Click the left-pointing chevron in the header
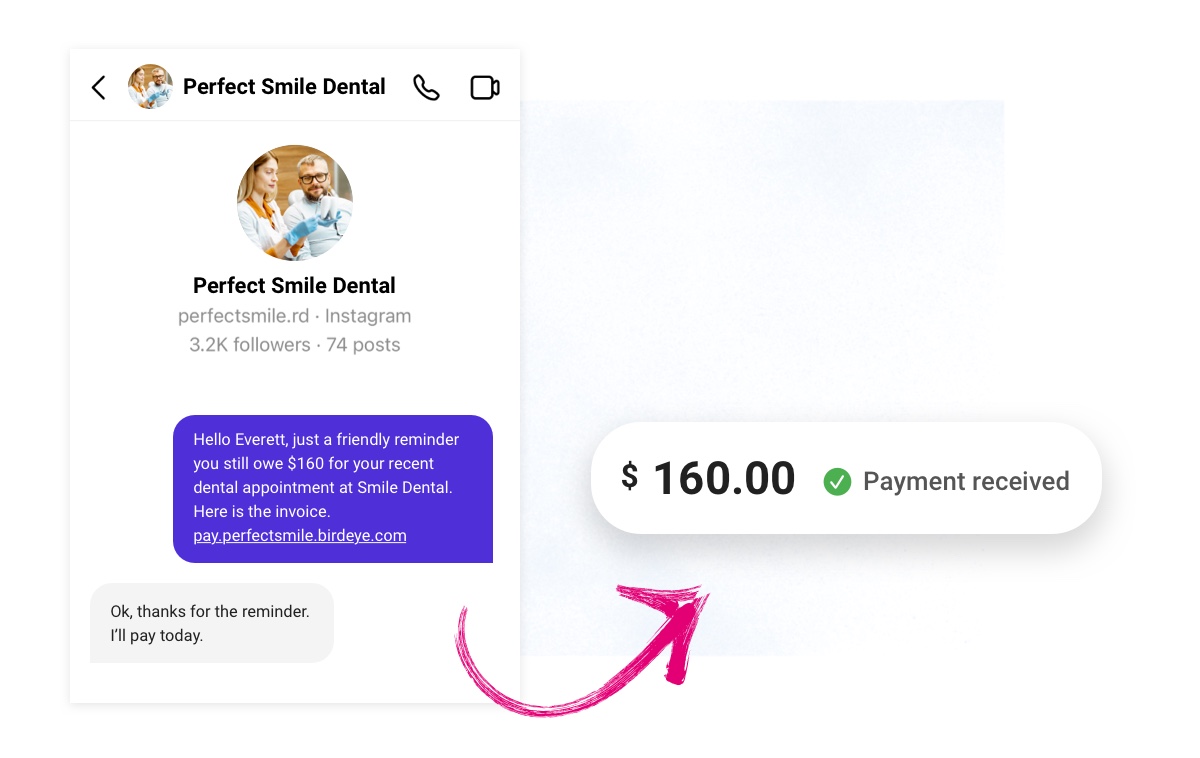This screenshot has height=758, width=1200. [x=97, y=87]
